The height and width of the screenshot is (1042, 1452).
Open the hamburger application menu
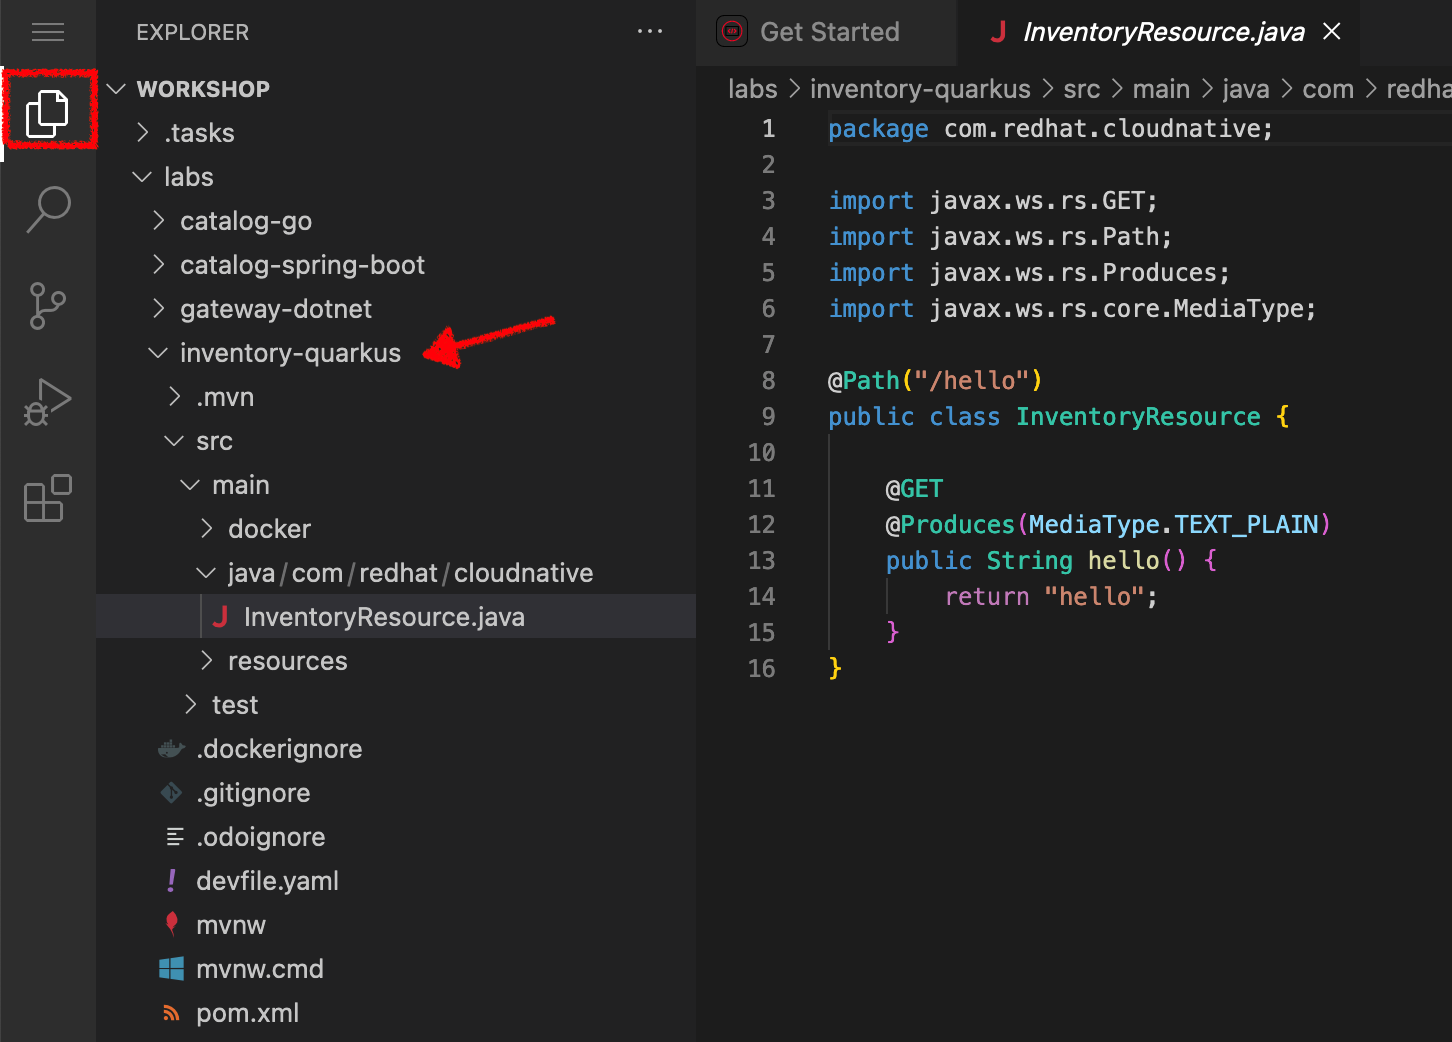[x=47, y=32]
